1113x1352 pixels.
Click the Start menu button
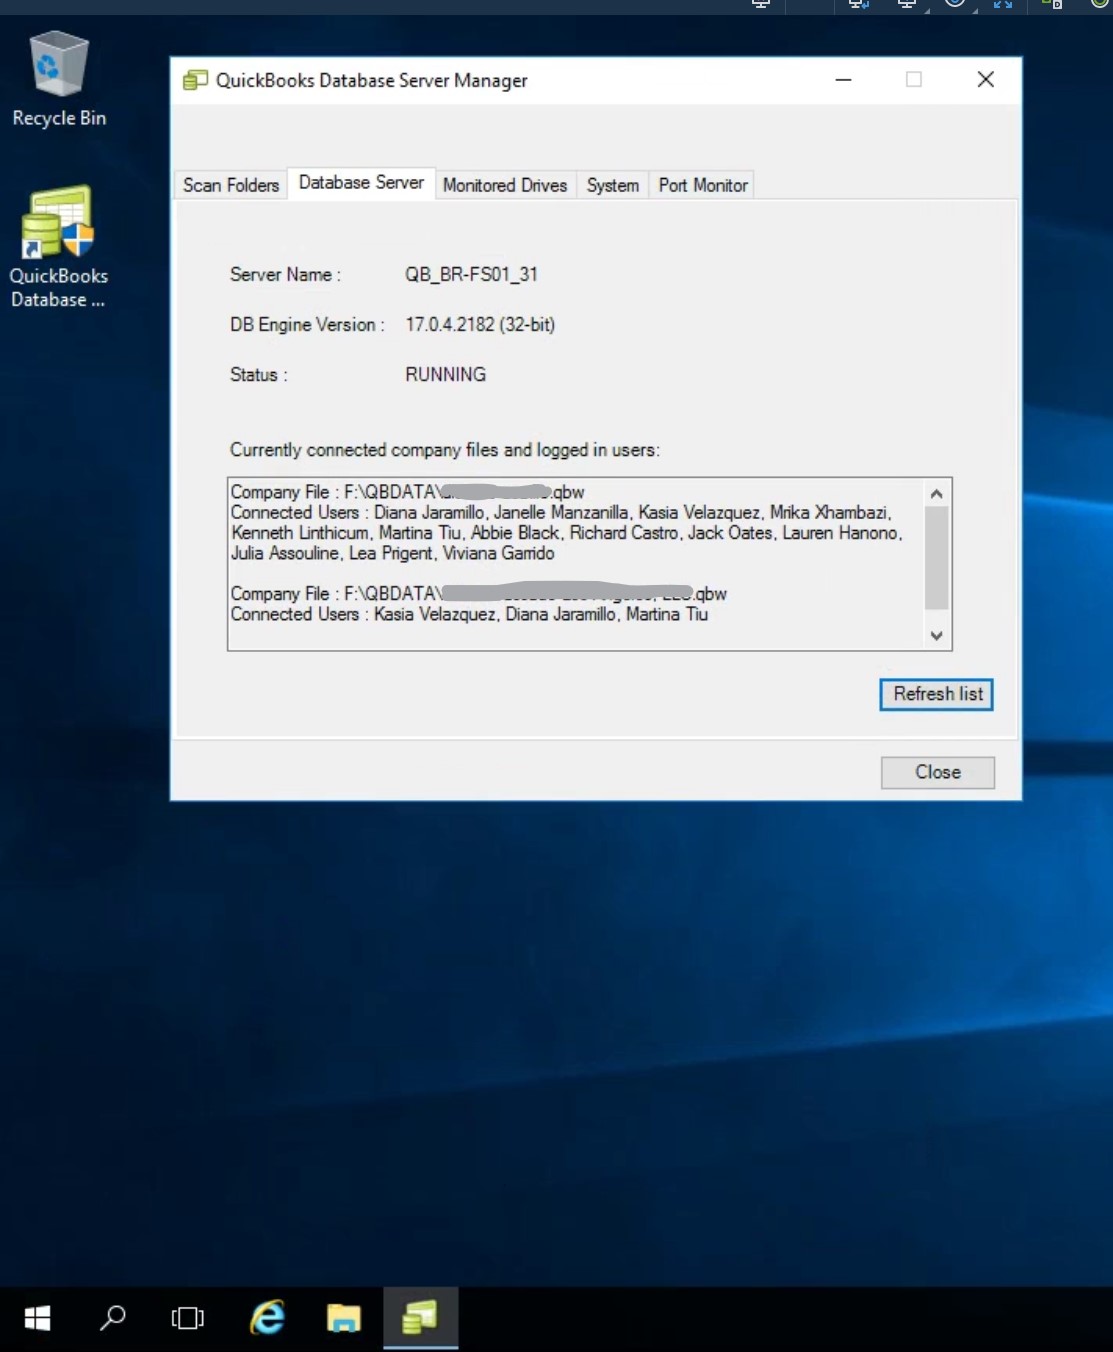[x=36, y=1318]
